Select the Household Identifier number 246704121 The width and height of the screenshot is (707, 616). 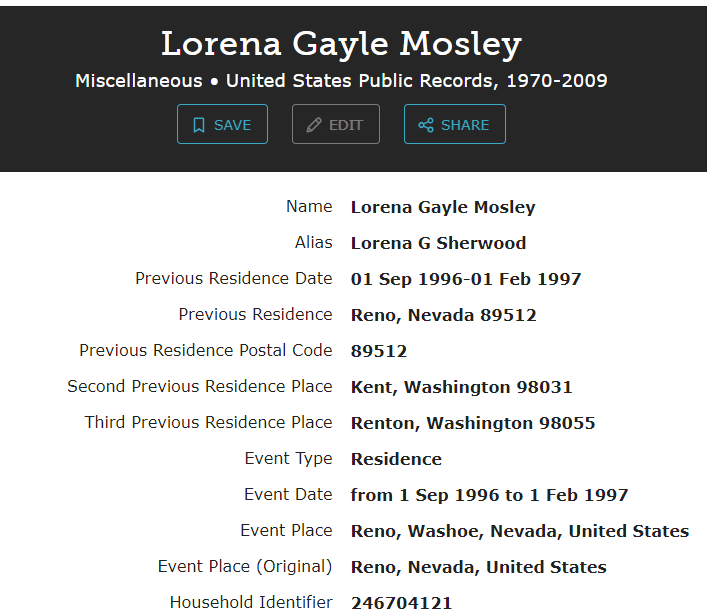pos(401,603)
